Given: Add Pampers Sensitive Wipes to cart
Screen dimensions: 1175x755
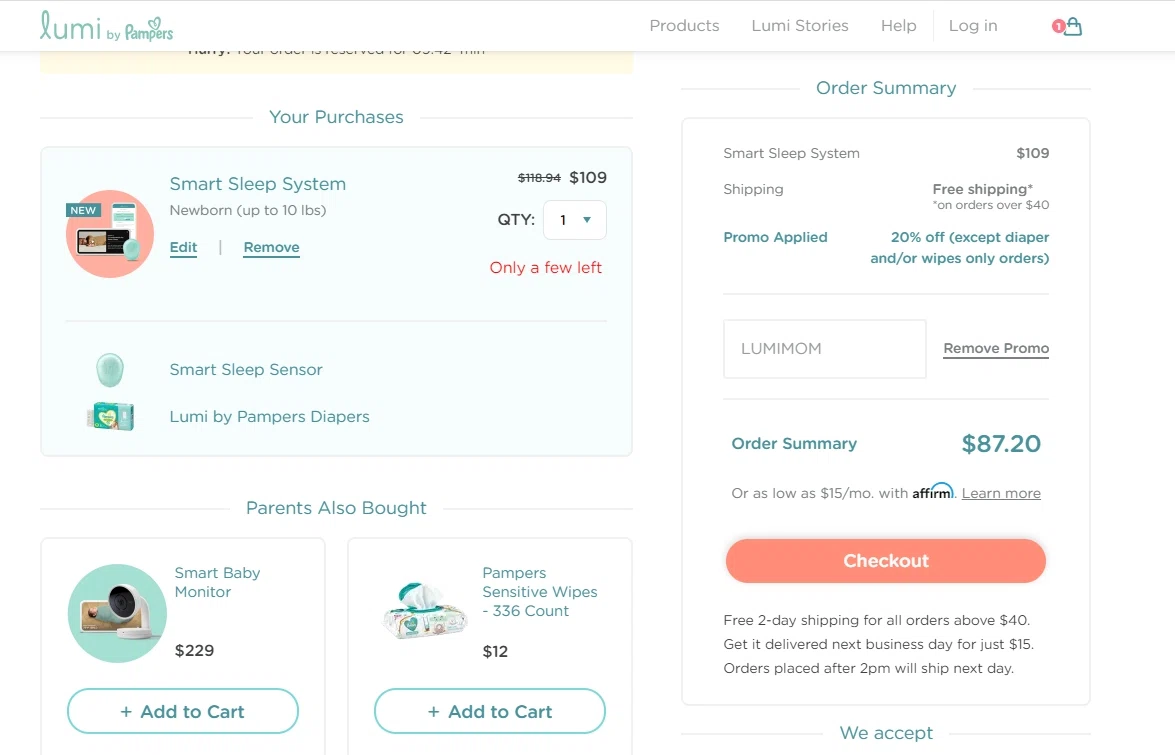Looking at the screenshot, I should 490,711.
